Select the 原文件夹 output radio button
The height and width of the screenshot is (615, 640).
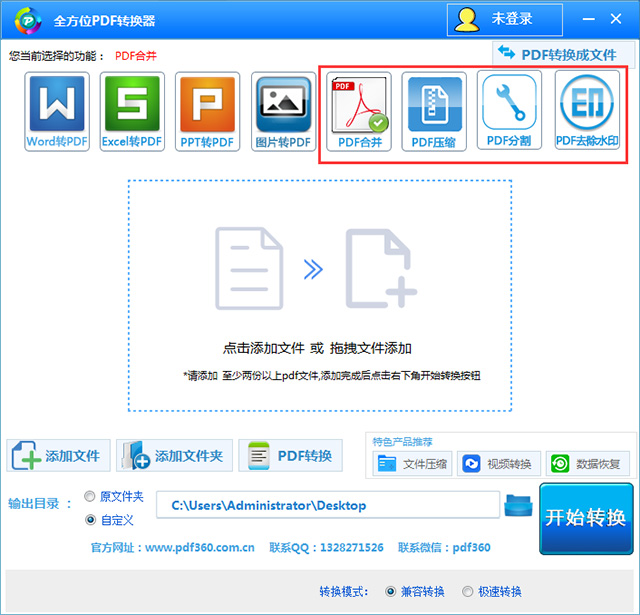[x=90, y=496]
